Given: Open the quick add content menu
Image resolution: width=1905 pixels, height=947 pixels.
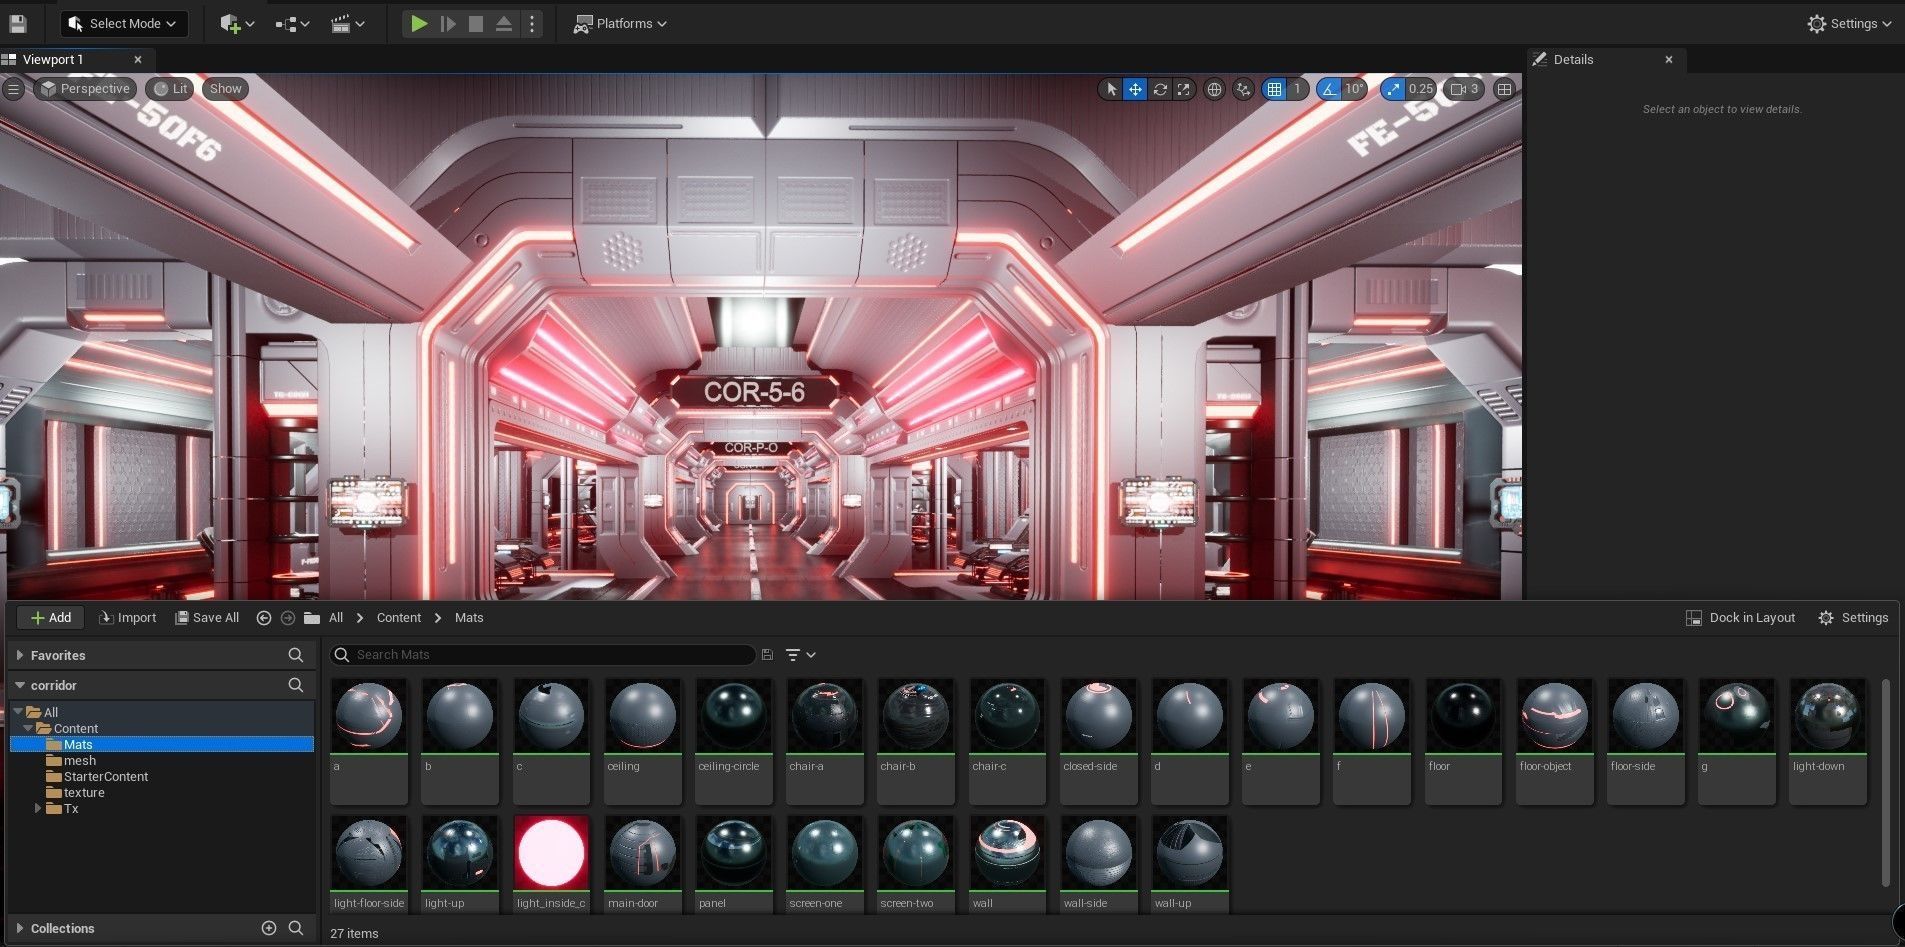Looking at the screenshot, I should [x=237, y=23].
